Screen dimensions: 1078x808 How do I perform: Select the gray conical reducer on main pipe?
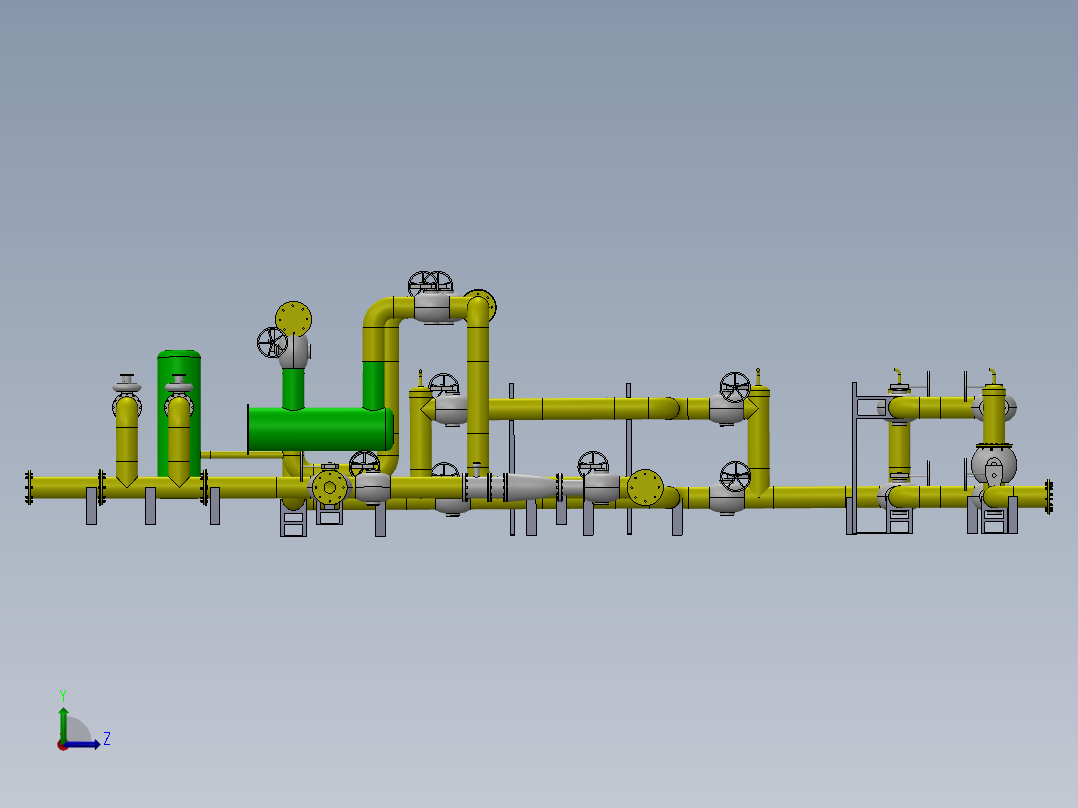(x=531, y=487)
